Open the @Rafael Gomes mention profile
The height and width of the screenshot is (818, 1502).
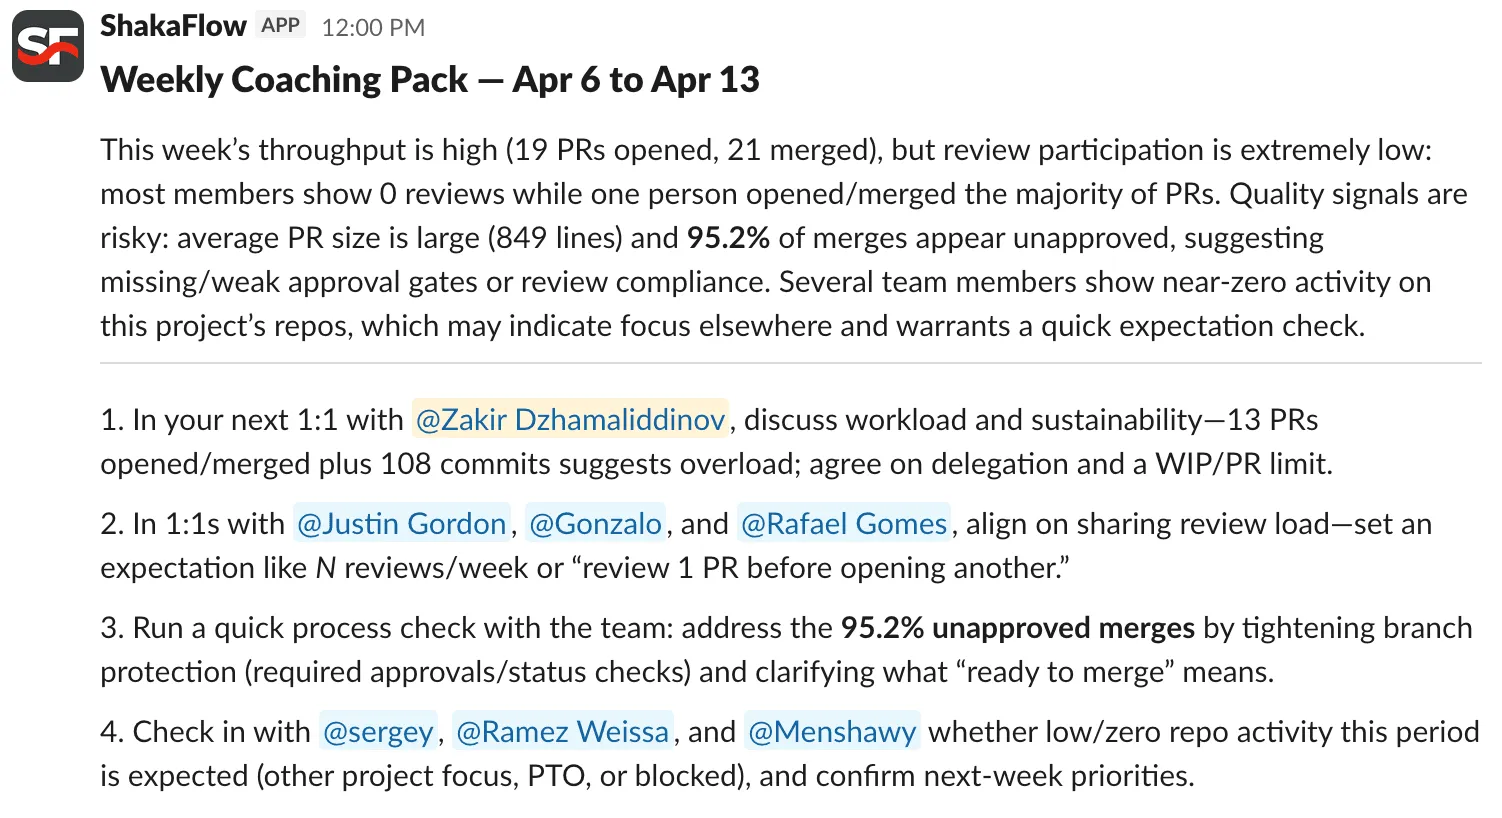pyautogui.click(x=843, y=523)
